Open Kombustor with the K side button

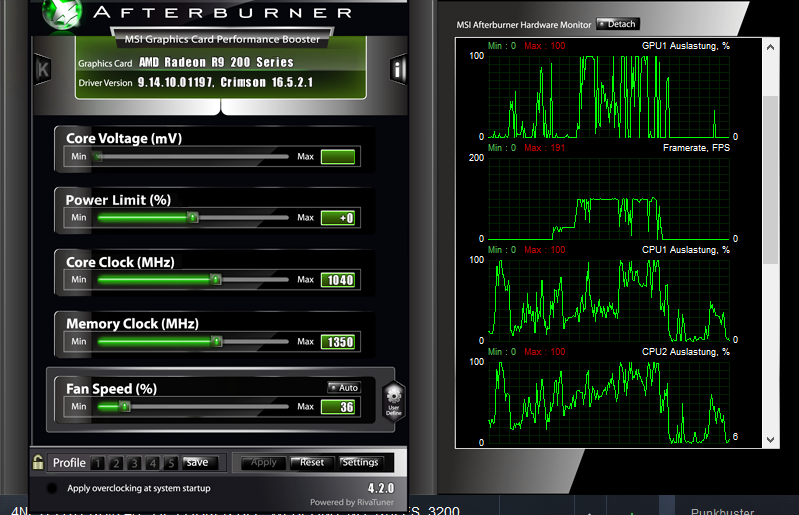tap(42, 69)
